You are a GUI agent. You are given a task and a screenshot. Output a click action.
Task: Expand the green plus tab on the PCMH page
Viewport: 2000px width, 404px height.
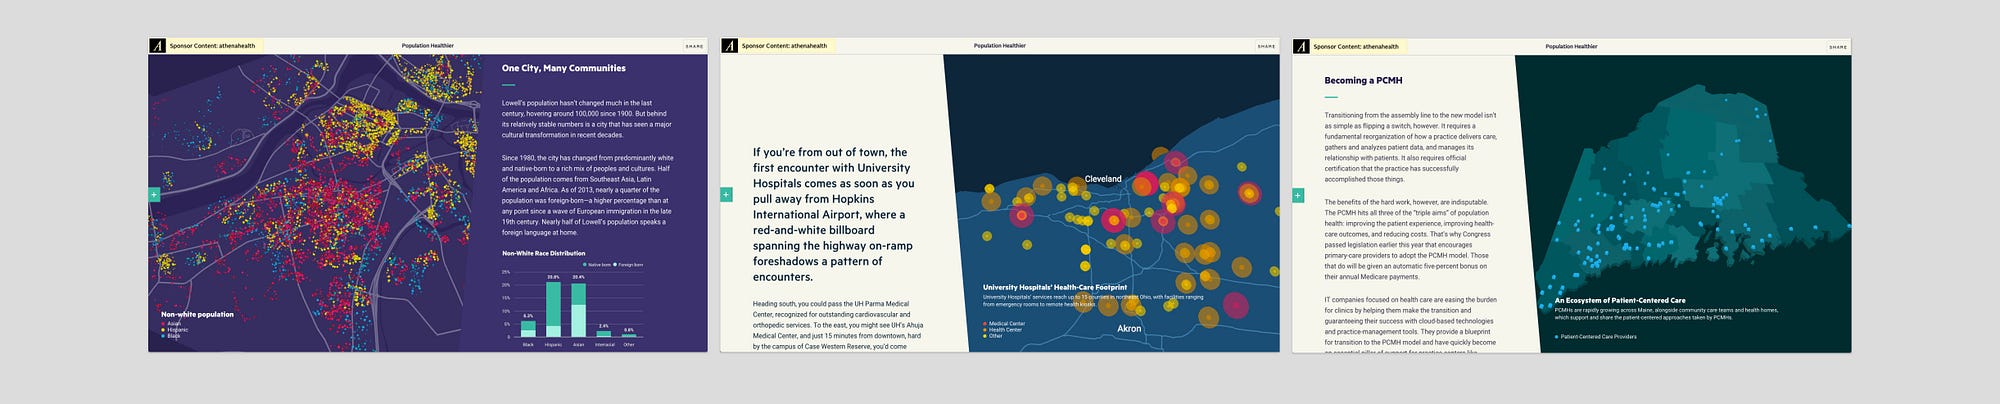(1298, 194)
